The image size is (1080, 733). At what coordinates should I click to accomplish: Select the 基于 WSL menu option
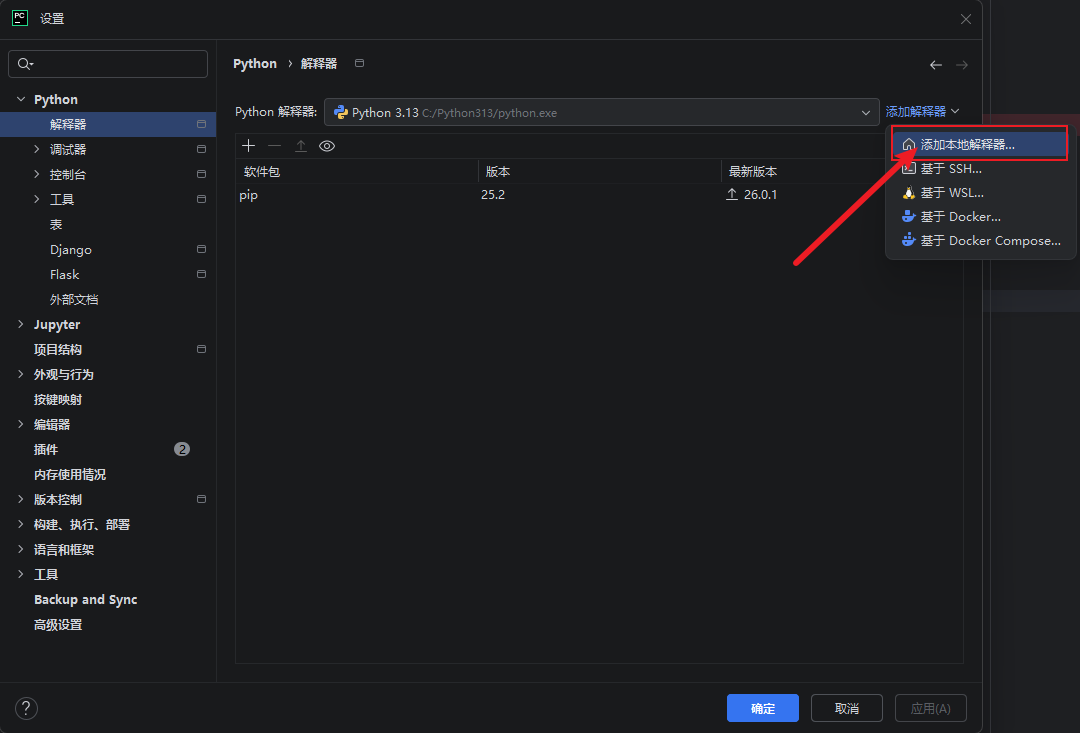[x=951, y=193]
